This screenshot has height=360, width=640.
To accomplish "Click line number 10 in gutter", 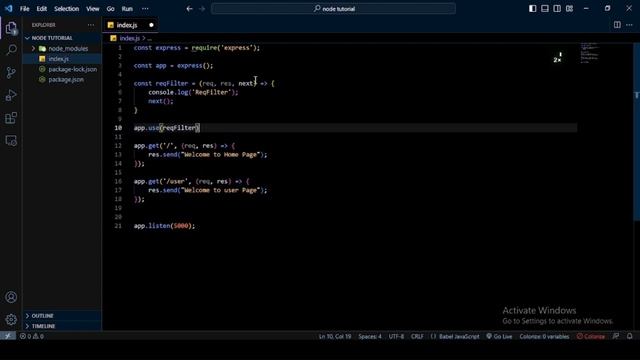I will coord(118,128).
